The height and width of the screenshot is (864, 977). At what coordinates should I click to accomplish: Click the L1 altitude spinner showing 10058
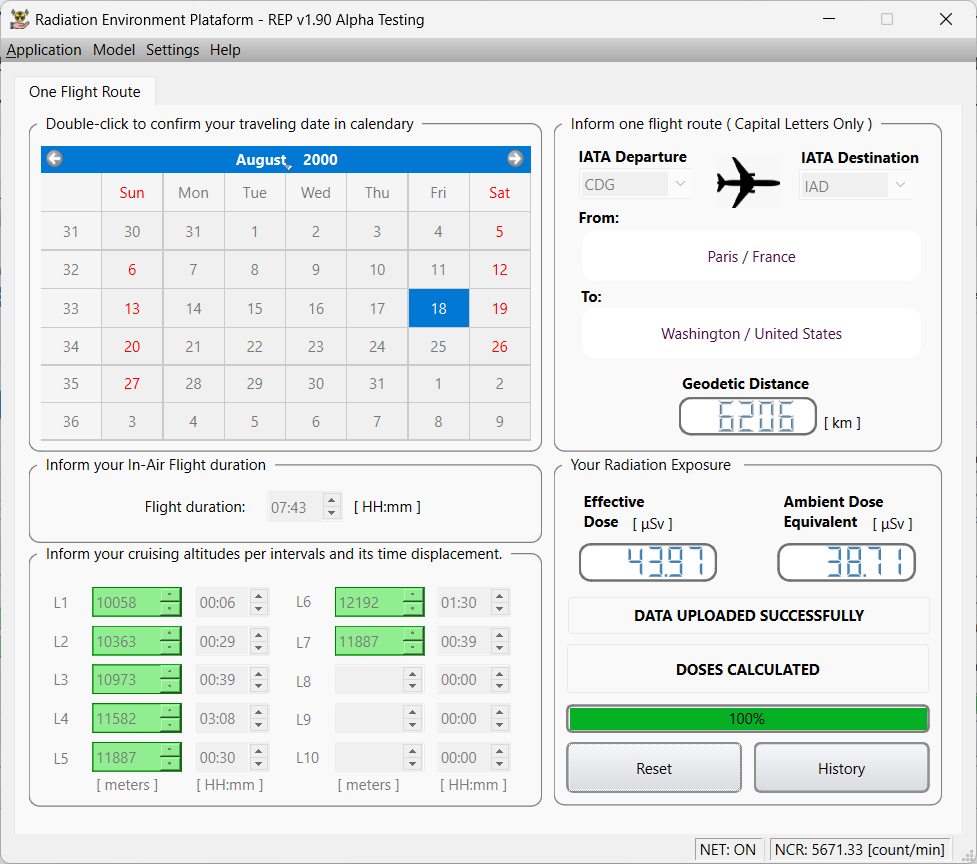coord(127,602)
